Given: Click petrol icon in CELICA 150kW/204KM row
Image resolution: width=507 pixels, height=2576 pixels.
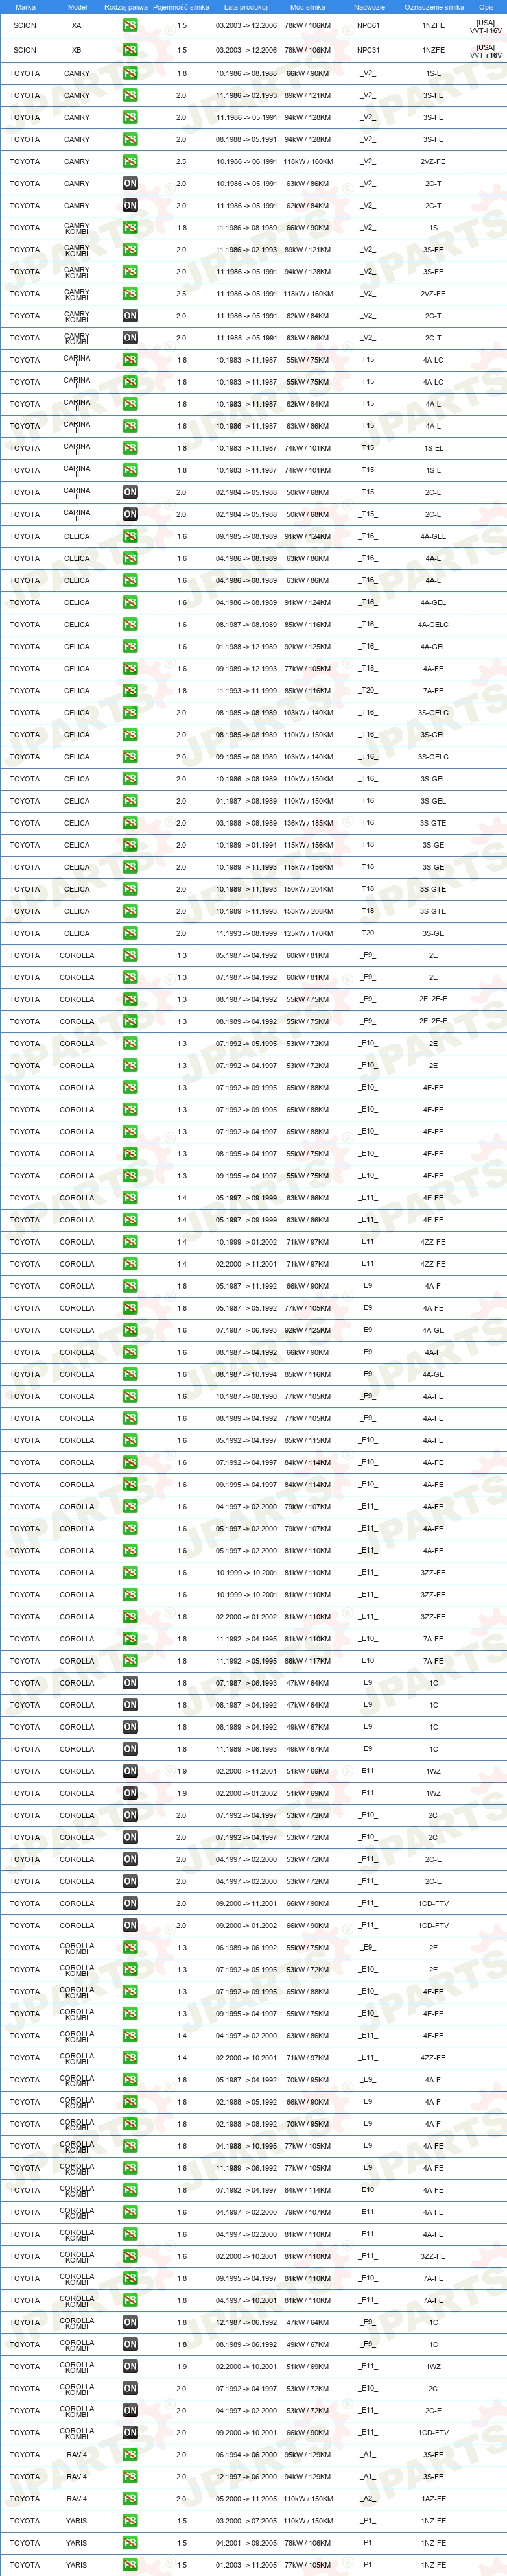Looking at the screenshot, I should 130,889.
